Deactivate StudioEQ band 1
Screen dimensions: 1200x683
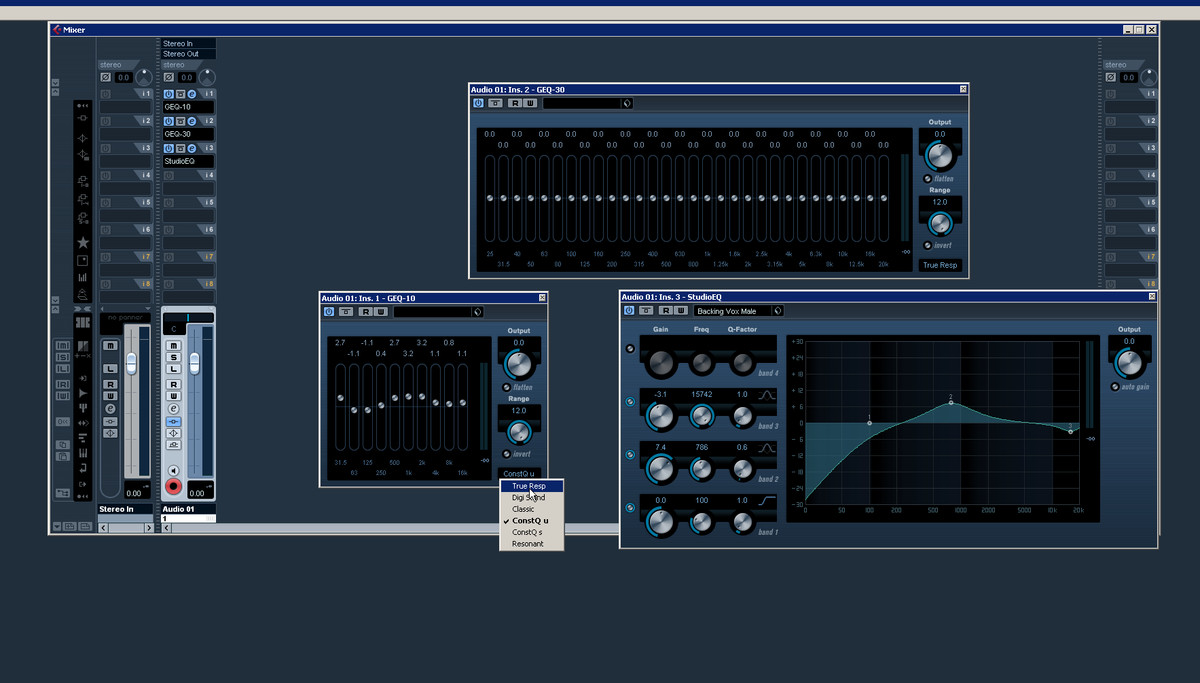[629, 508]
